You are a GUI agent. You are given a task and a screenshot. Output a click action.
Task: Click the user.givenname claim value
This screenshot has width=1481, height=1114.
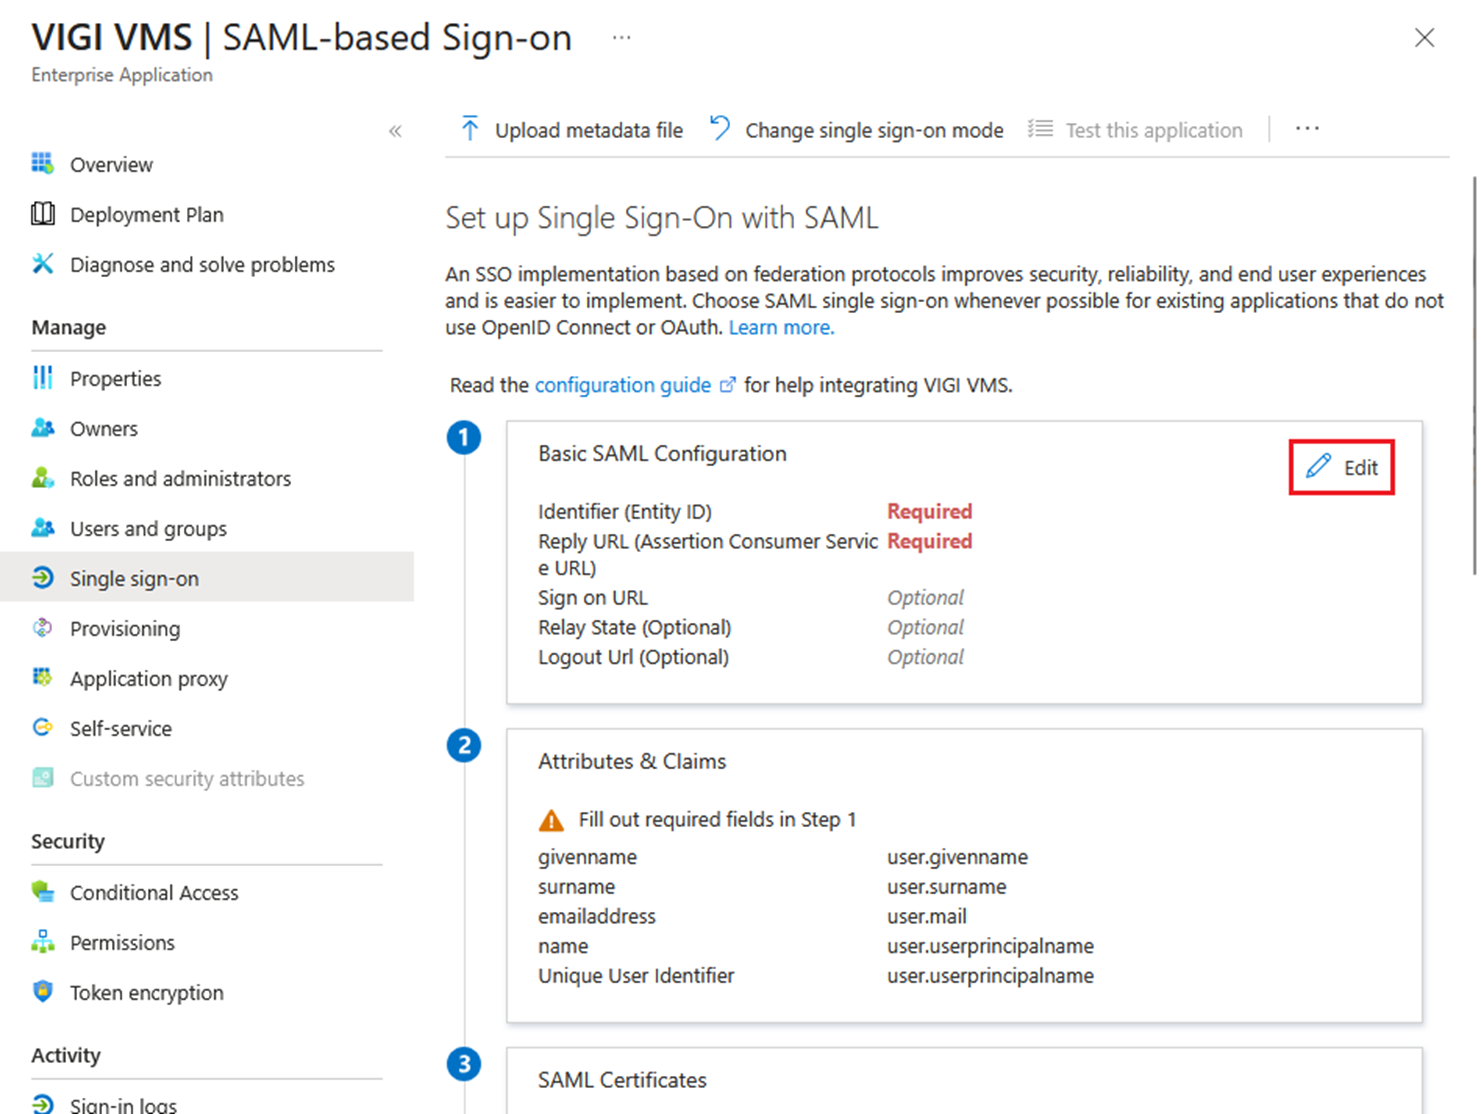click(957, 857)
